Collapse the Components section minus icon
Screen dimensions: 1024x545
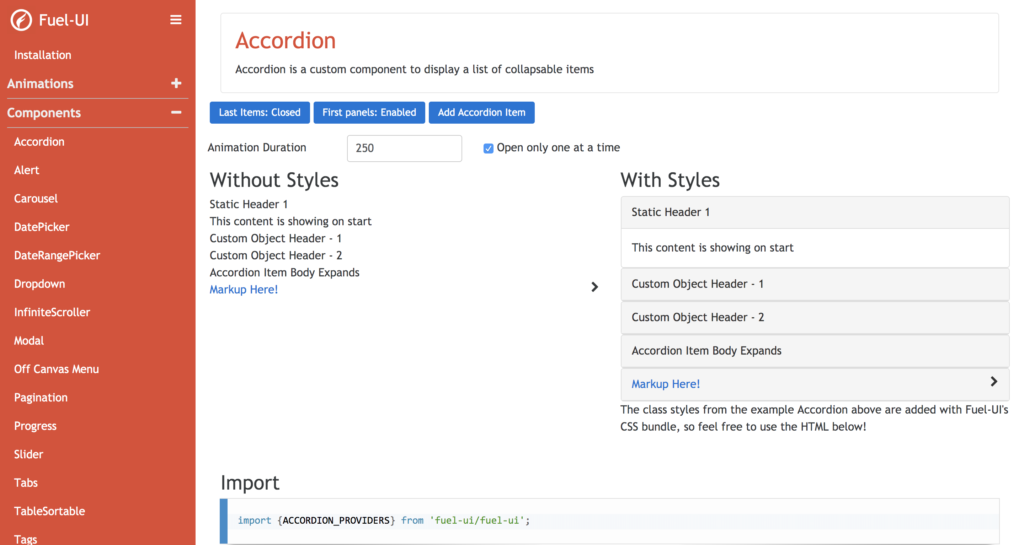176,113
